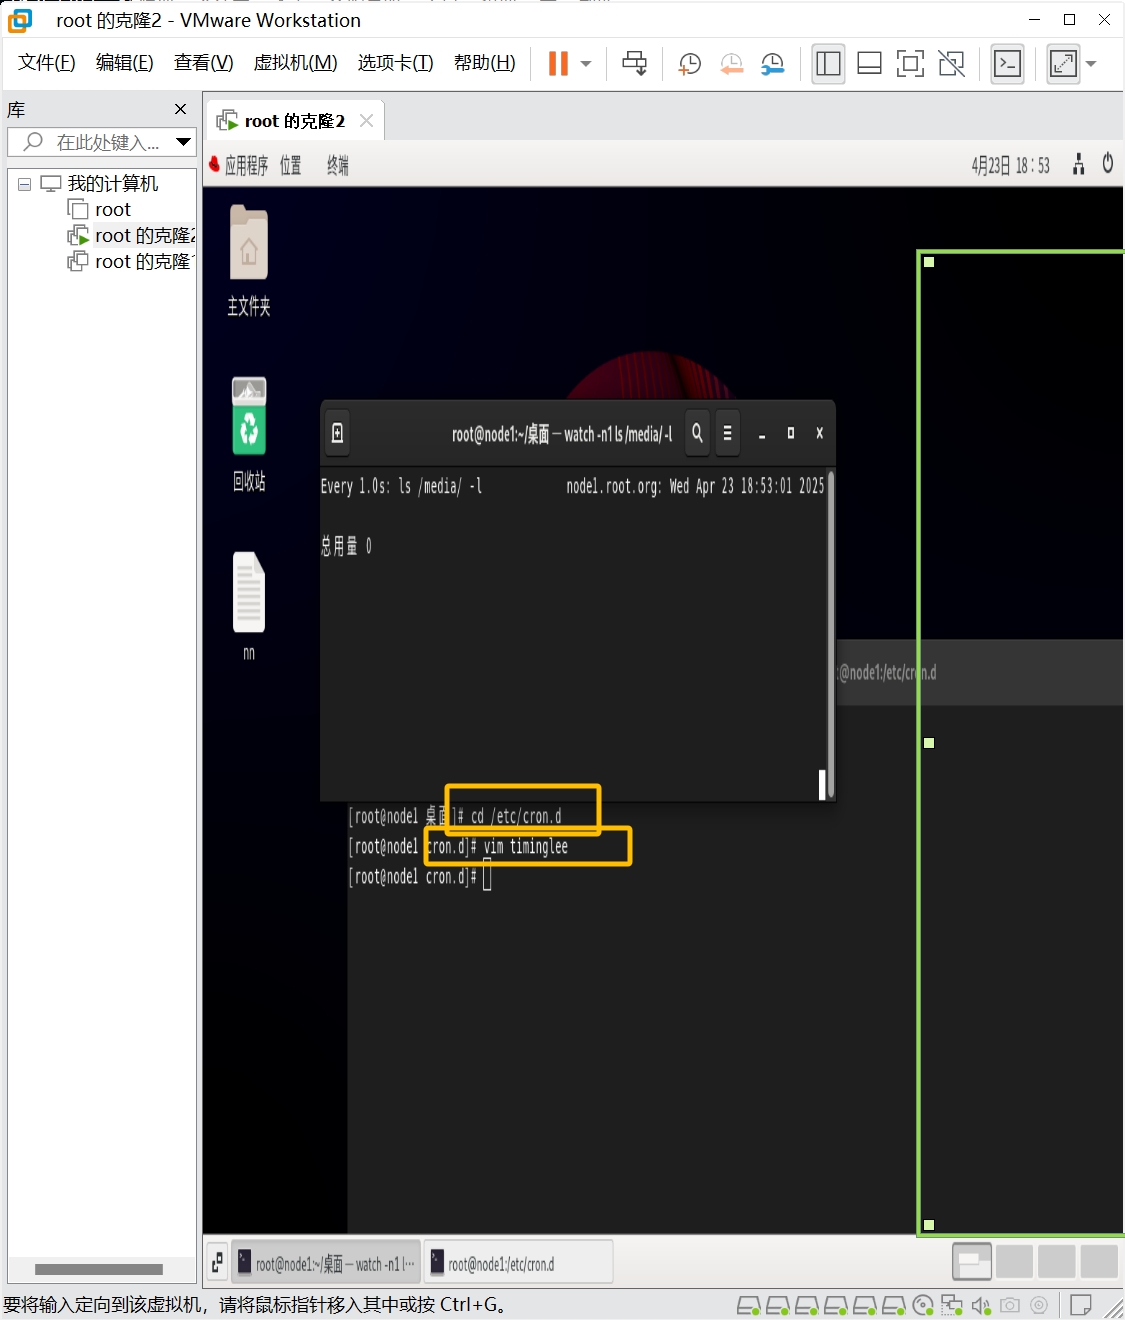
Task: Click the guest network status icon
Action: (x=1078, y=165)
